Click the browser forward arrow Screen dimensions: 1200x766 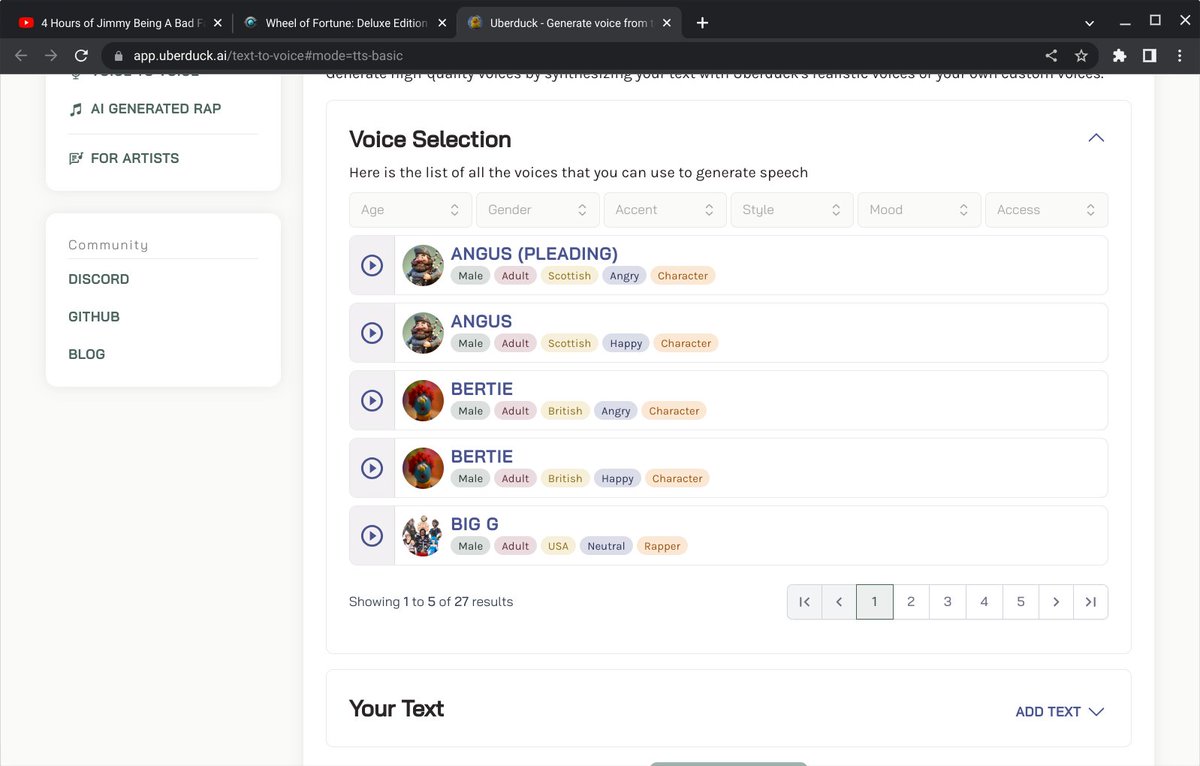[51, 56]
